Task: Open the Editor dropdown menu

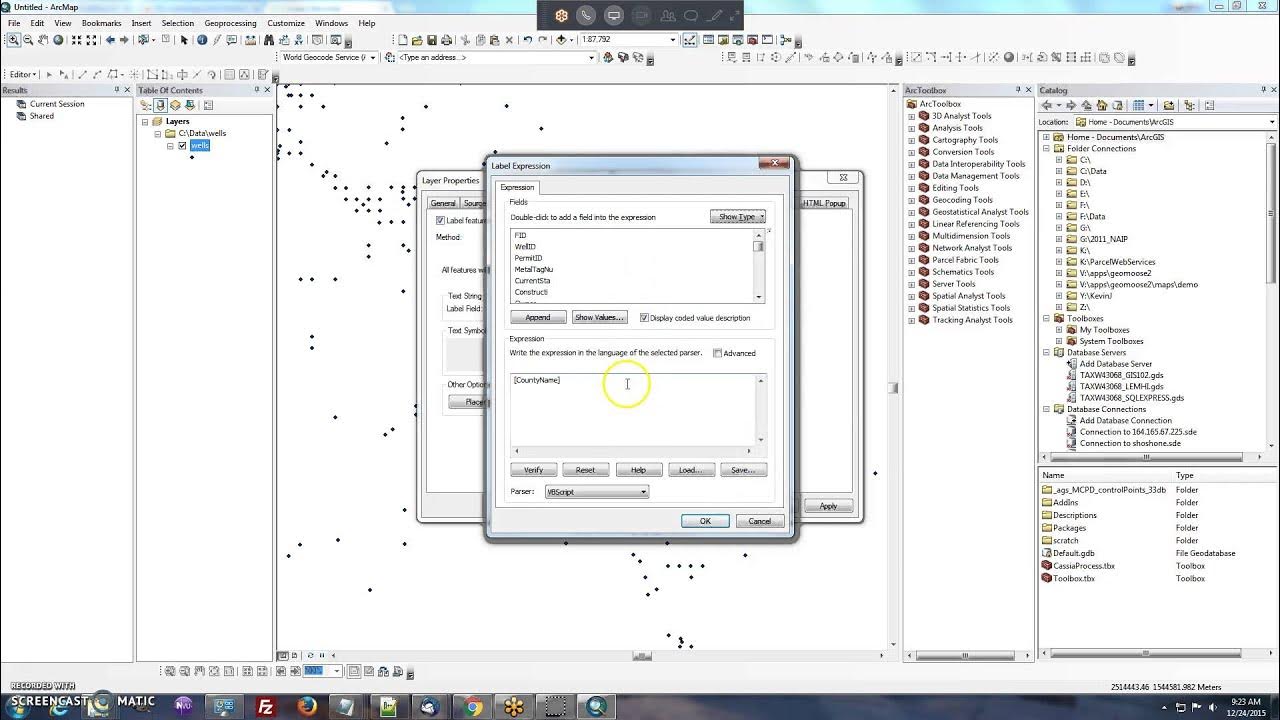Action: point(23,75)
